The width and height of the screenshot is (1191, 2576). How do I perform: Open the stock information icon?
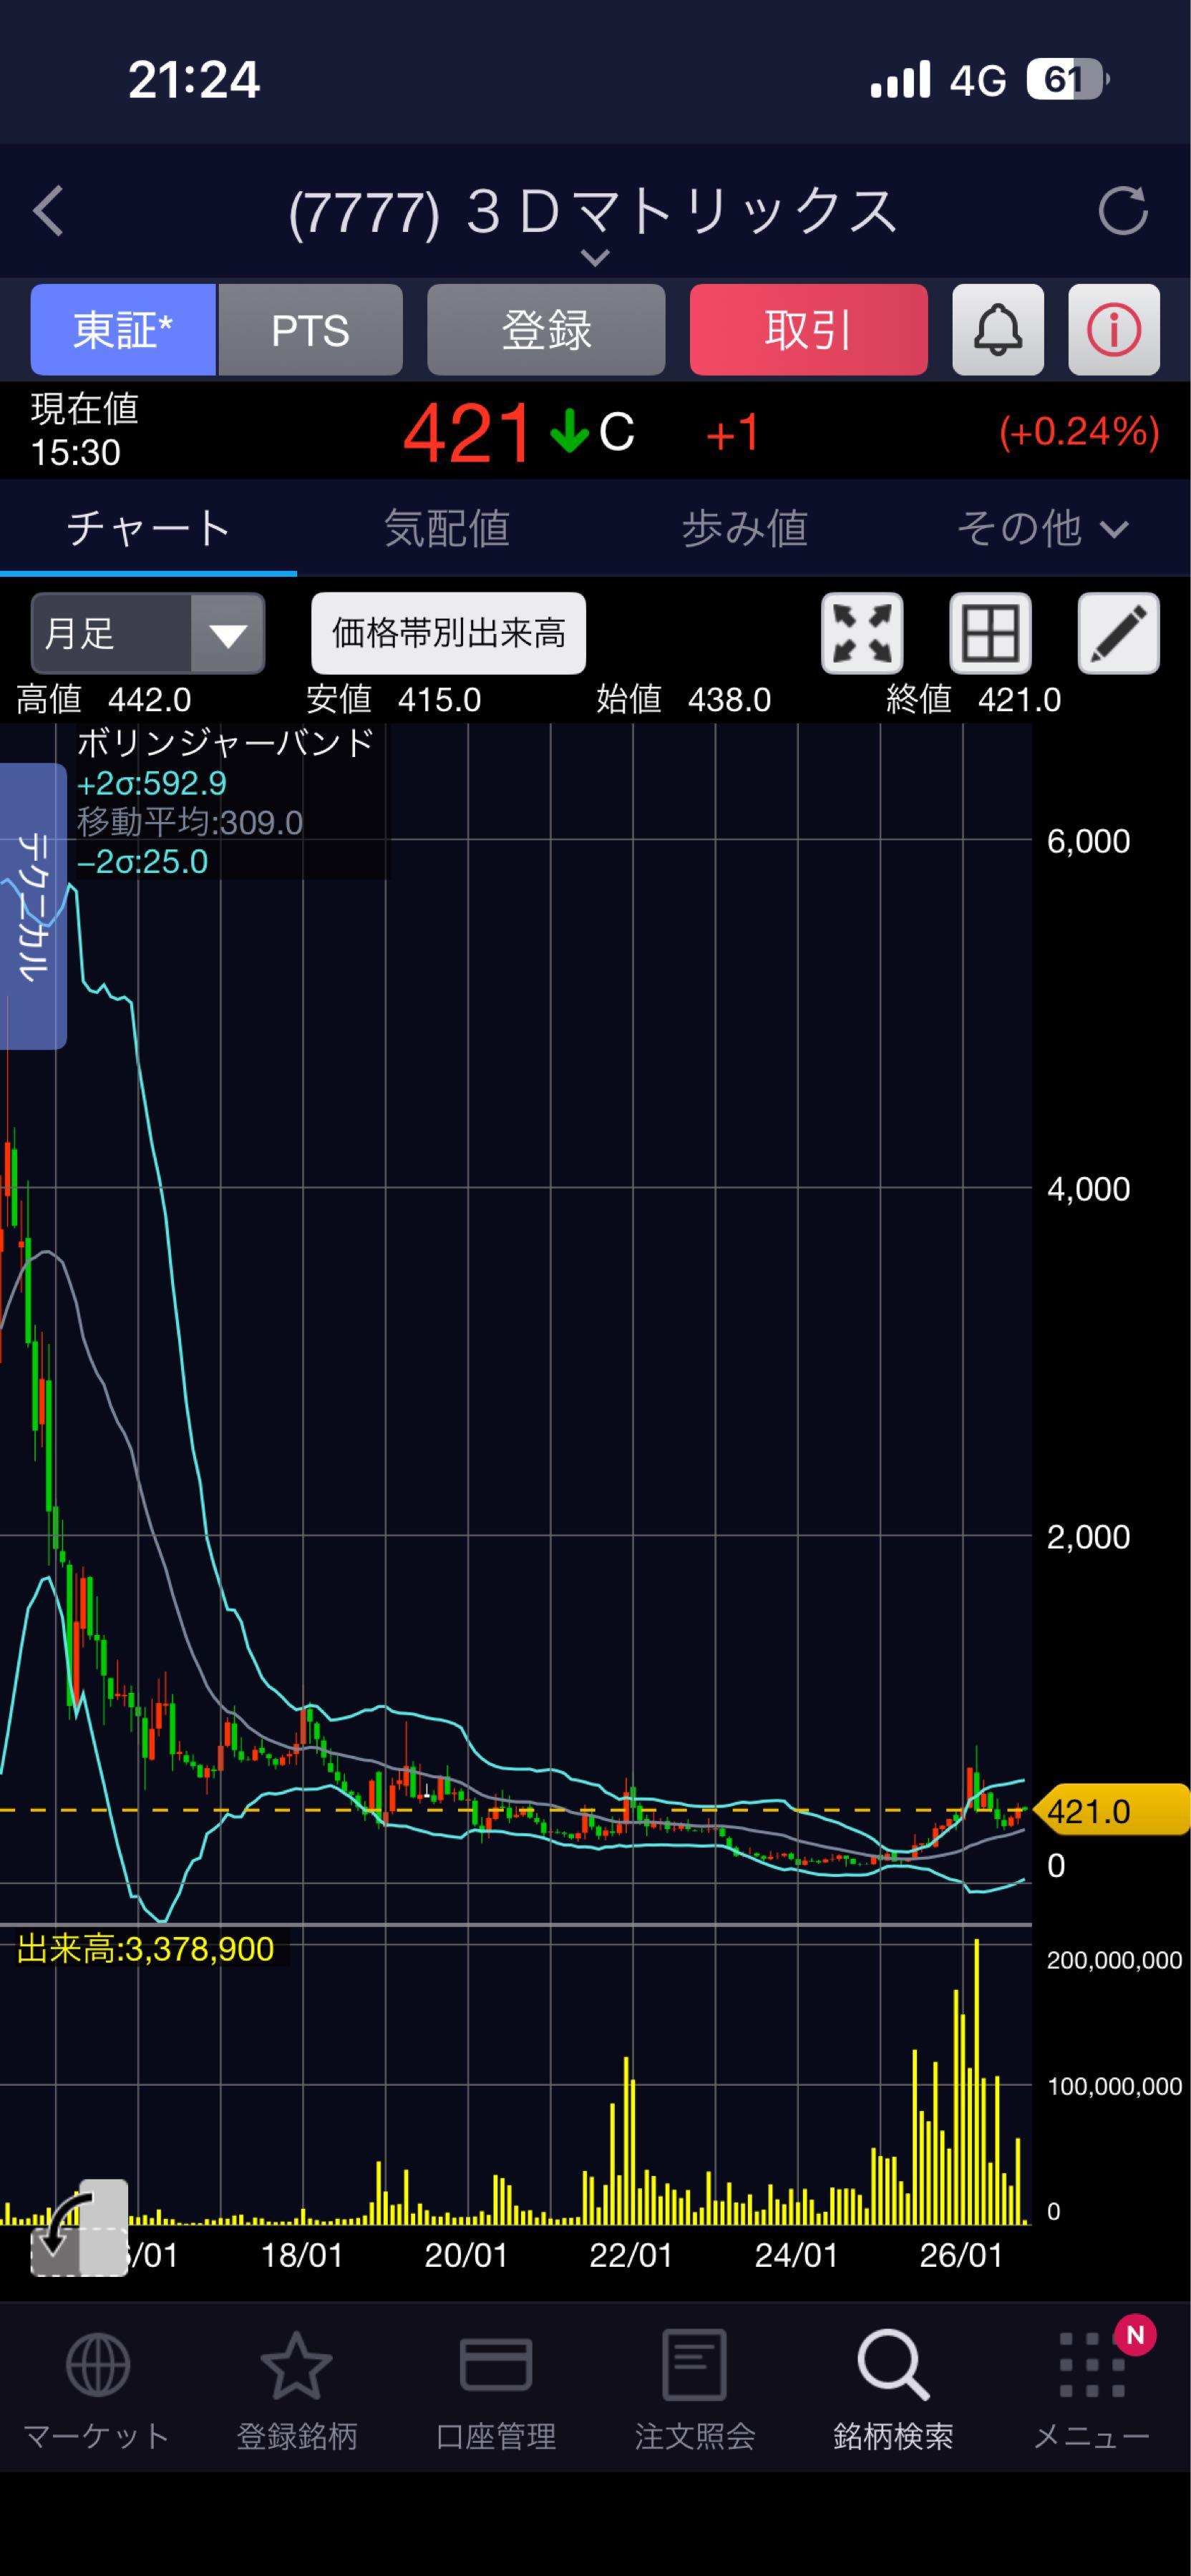1114,330
